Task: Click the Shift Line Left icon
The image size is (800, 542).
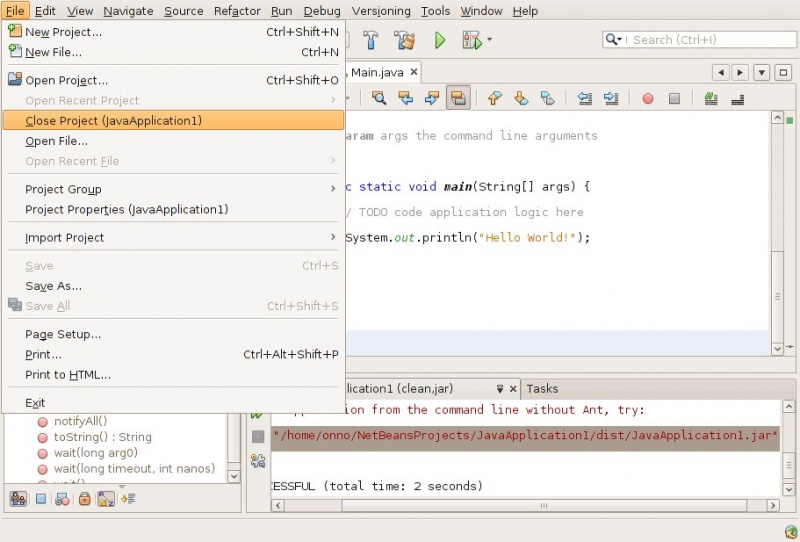Action: point(585,98)
